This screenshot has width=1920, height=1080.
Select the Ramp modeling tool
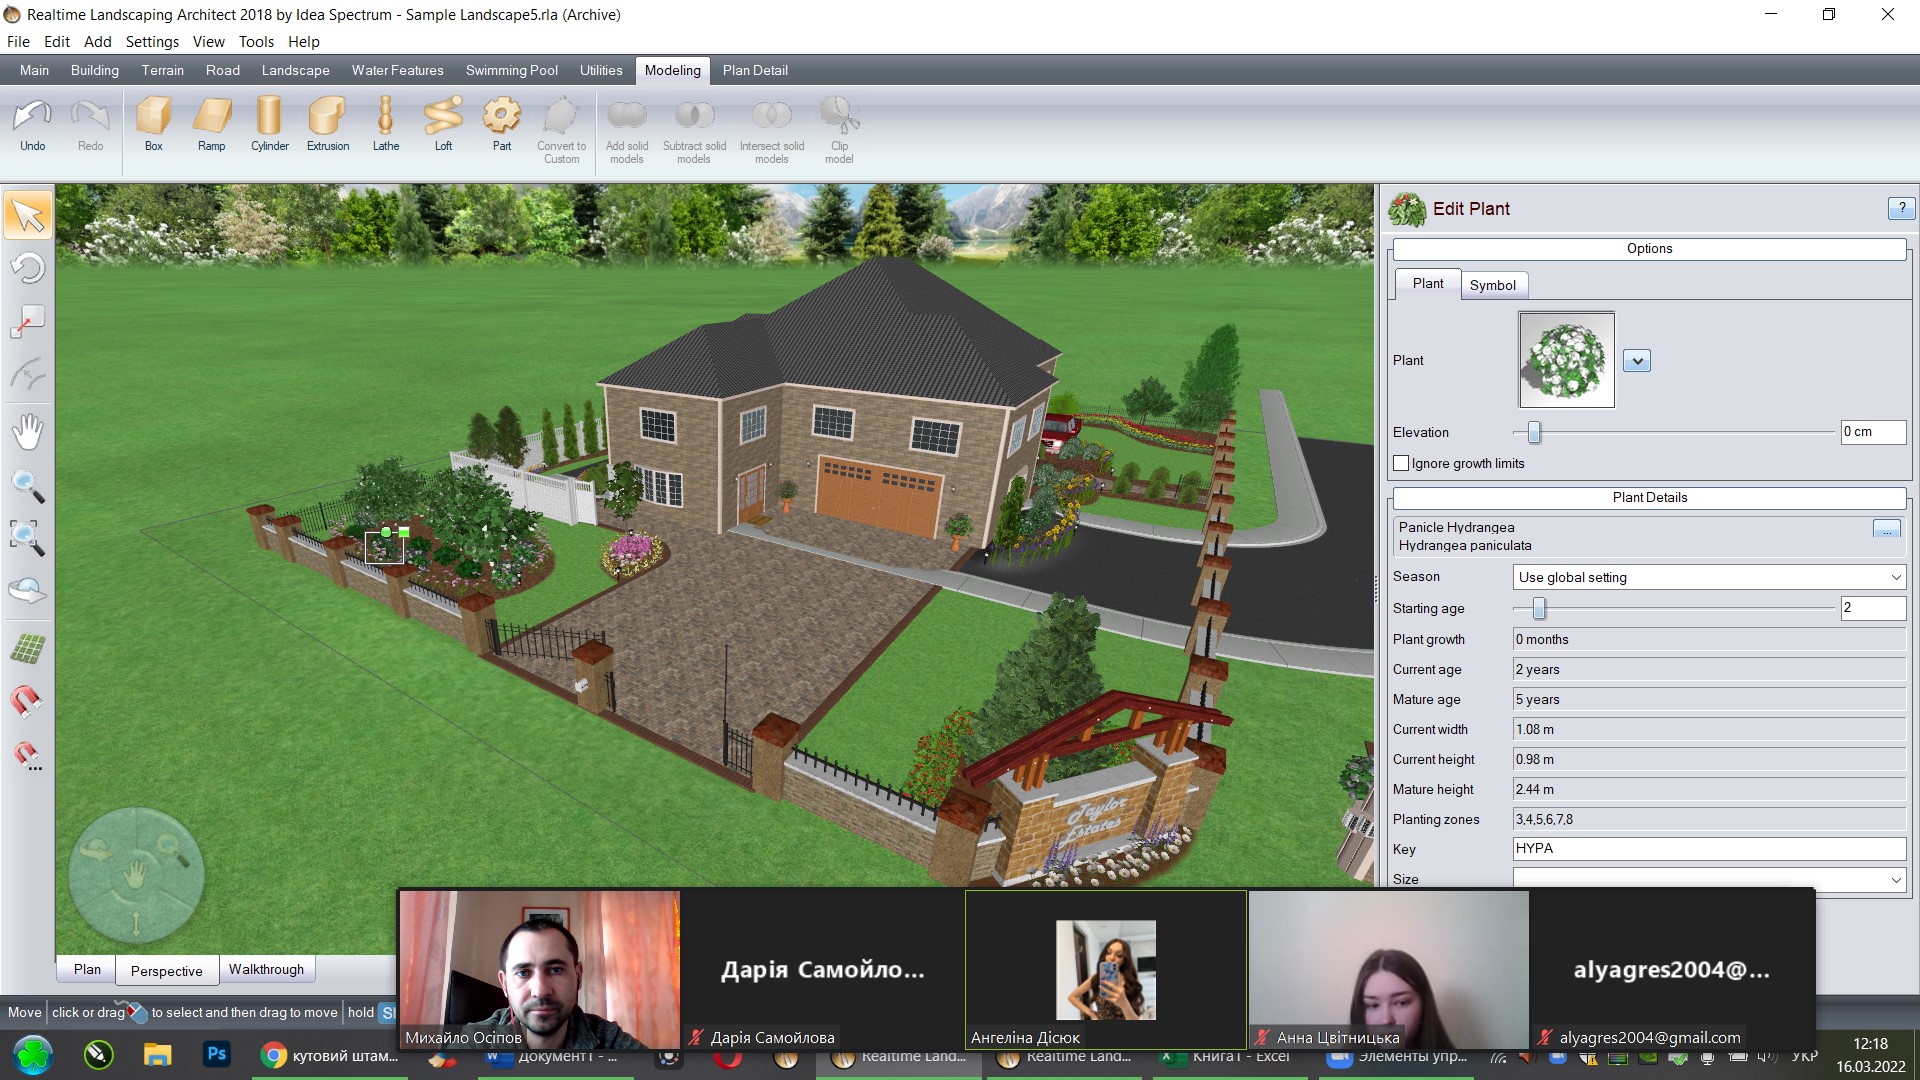point(211,125)
